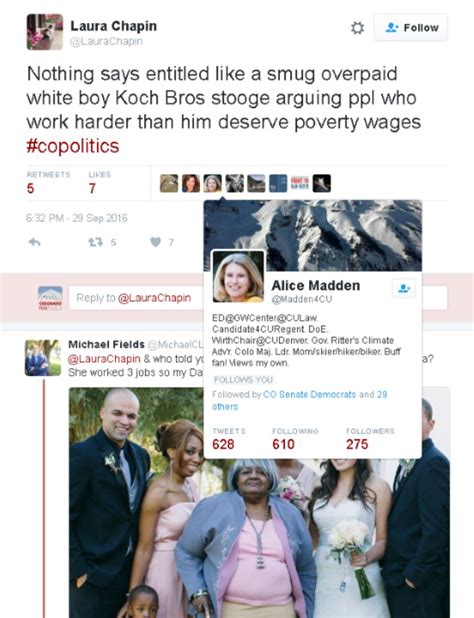Click the retweet icon showing 5

pyautogui.click(x=96, y=242)
